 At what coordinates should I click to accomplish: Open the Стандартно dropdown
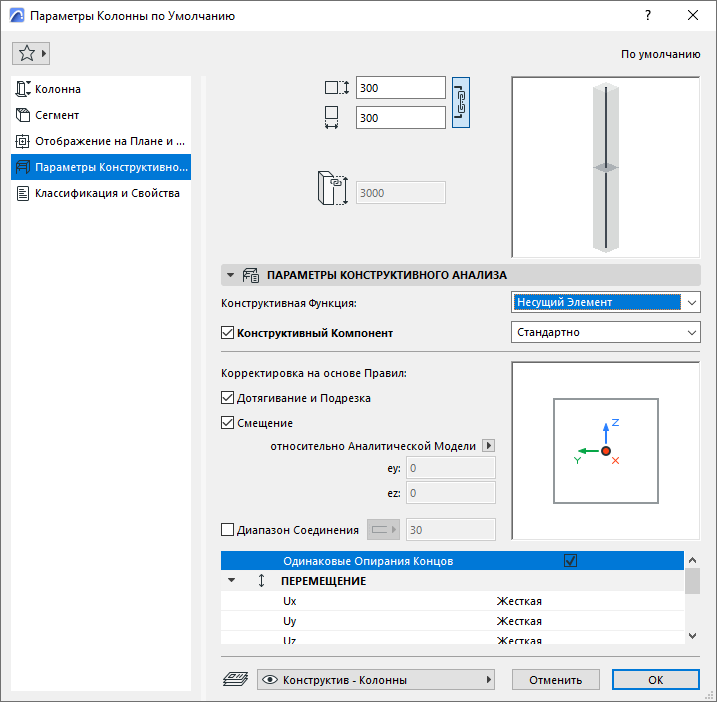pyautogui.click(x=606, y=332)
